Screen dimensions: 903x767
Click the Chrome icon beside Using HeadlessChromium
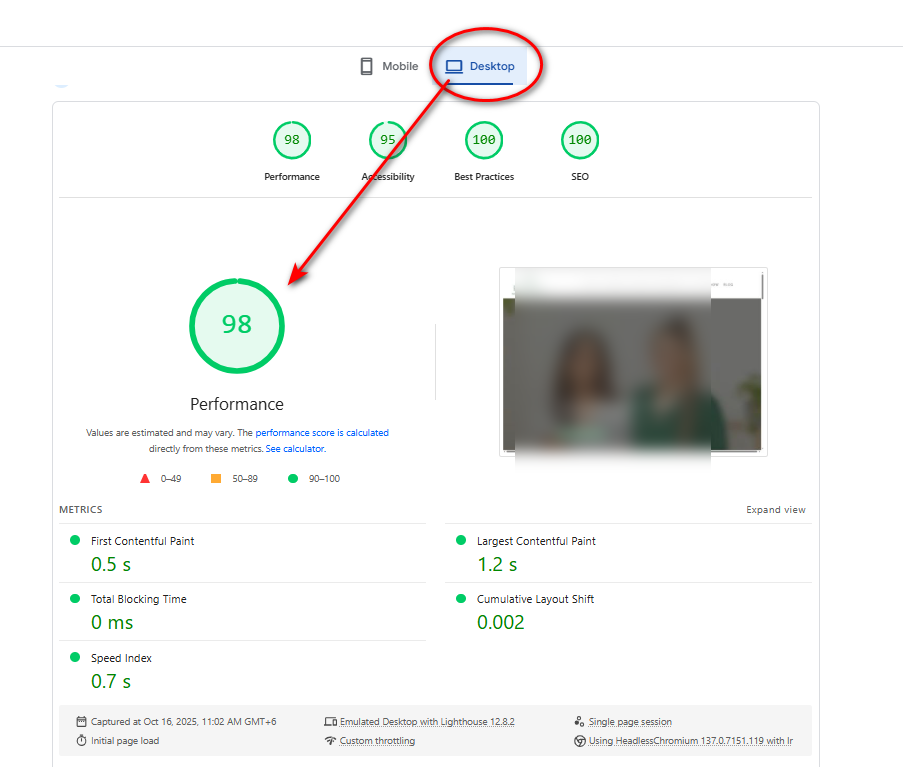tap(580, 741)
